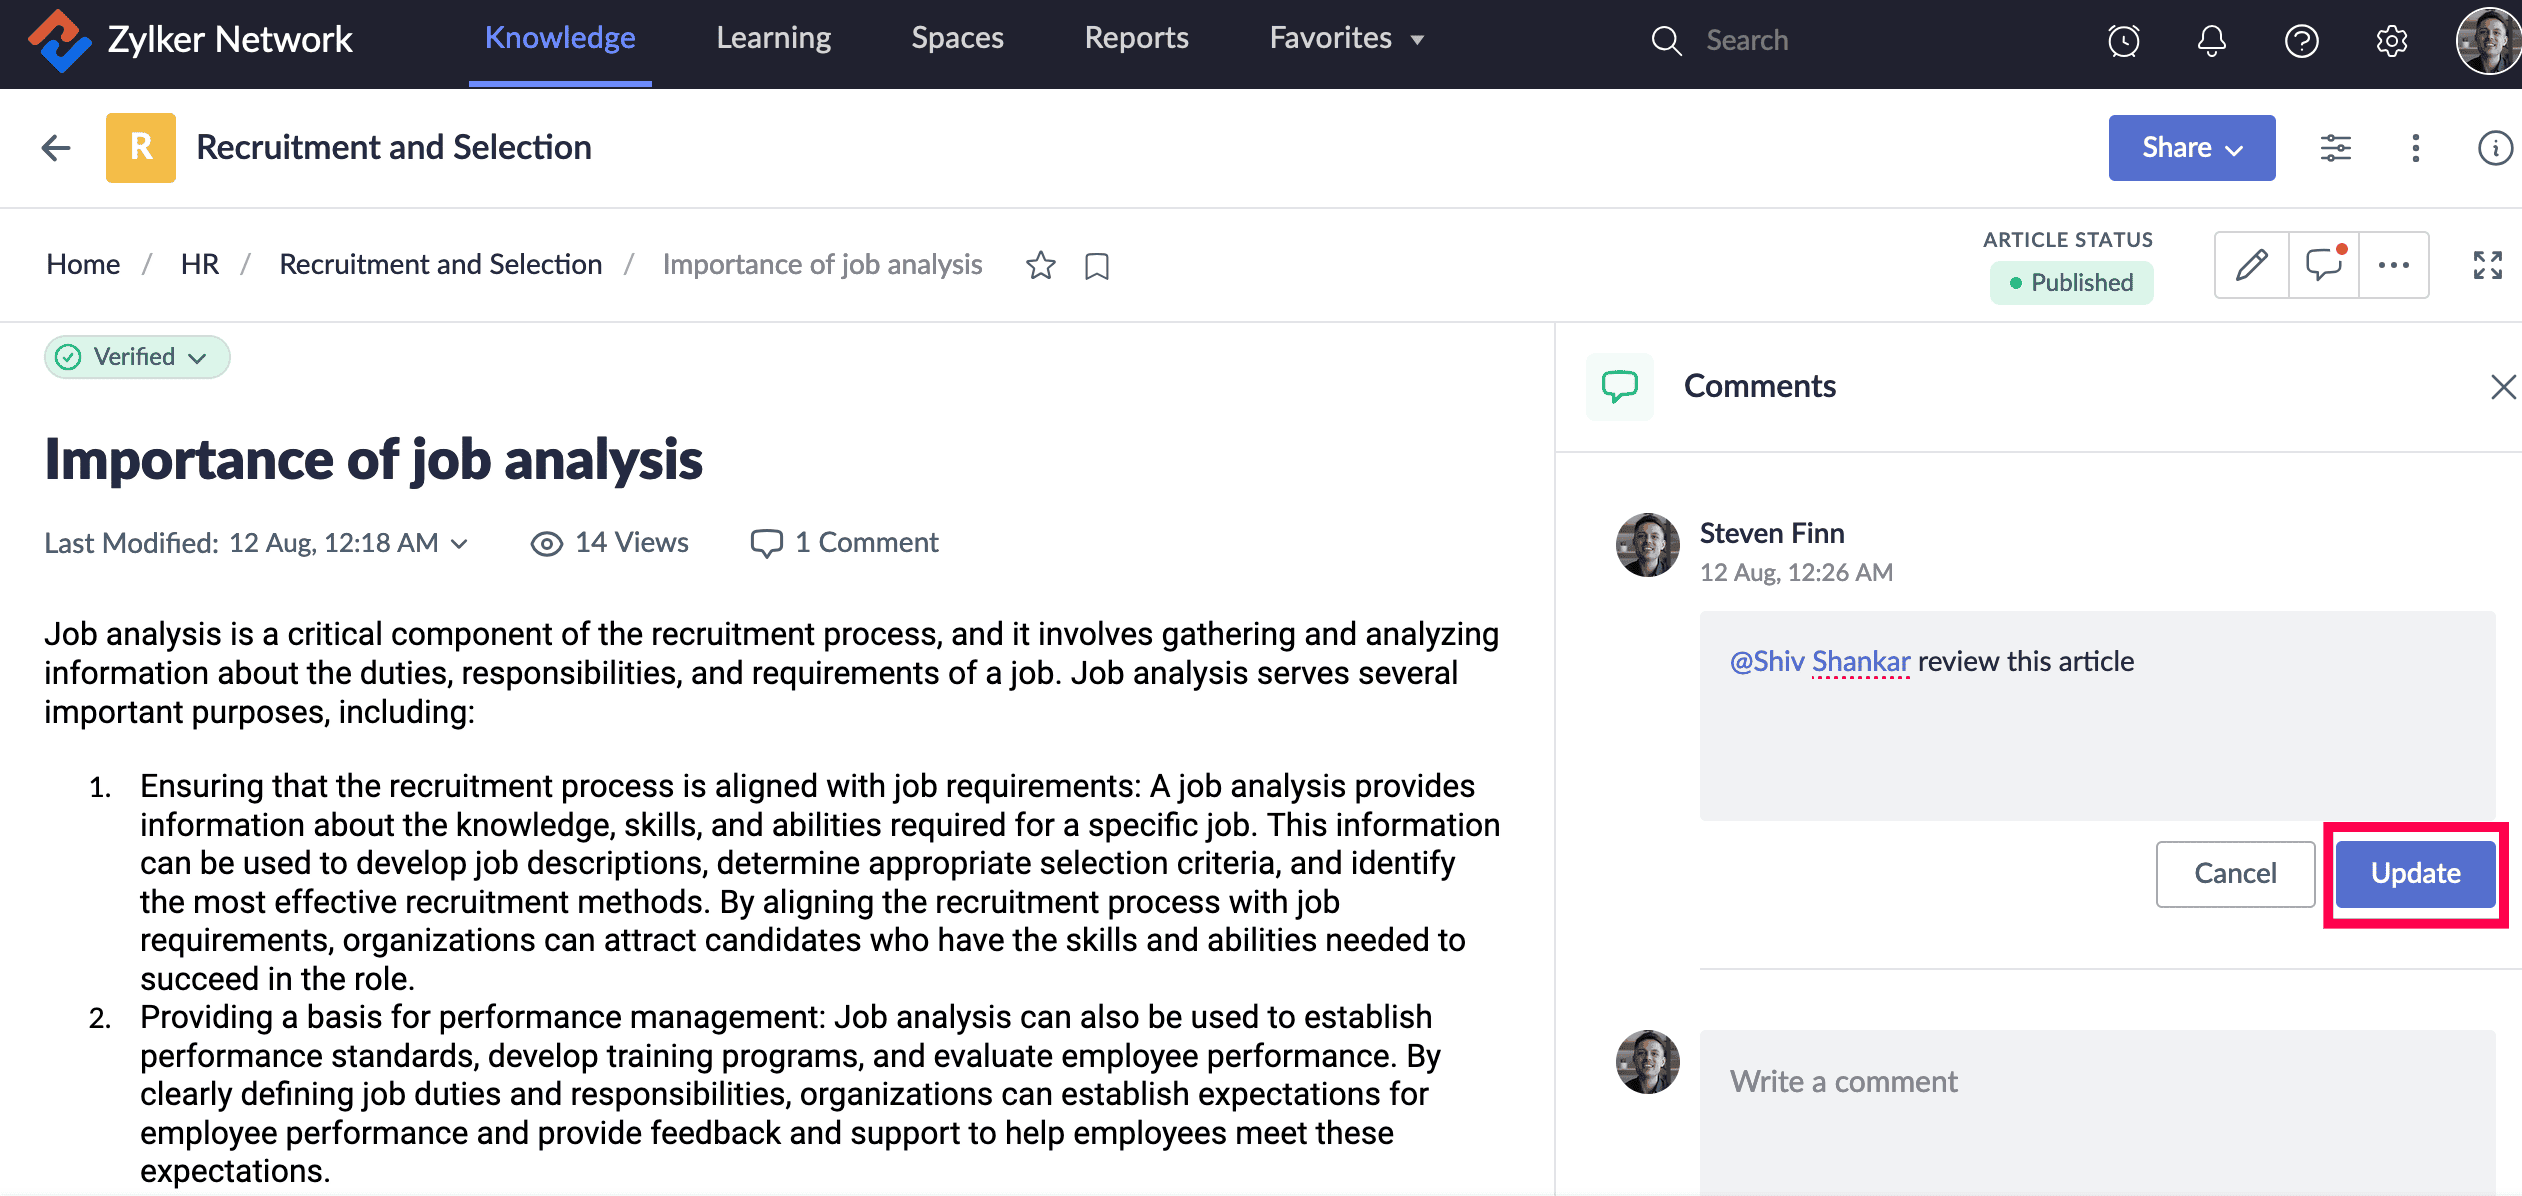Bookmark the Importance of job analysis article

[x=1097, y=266]
